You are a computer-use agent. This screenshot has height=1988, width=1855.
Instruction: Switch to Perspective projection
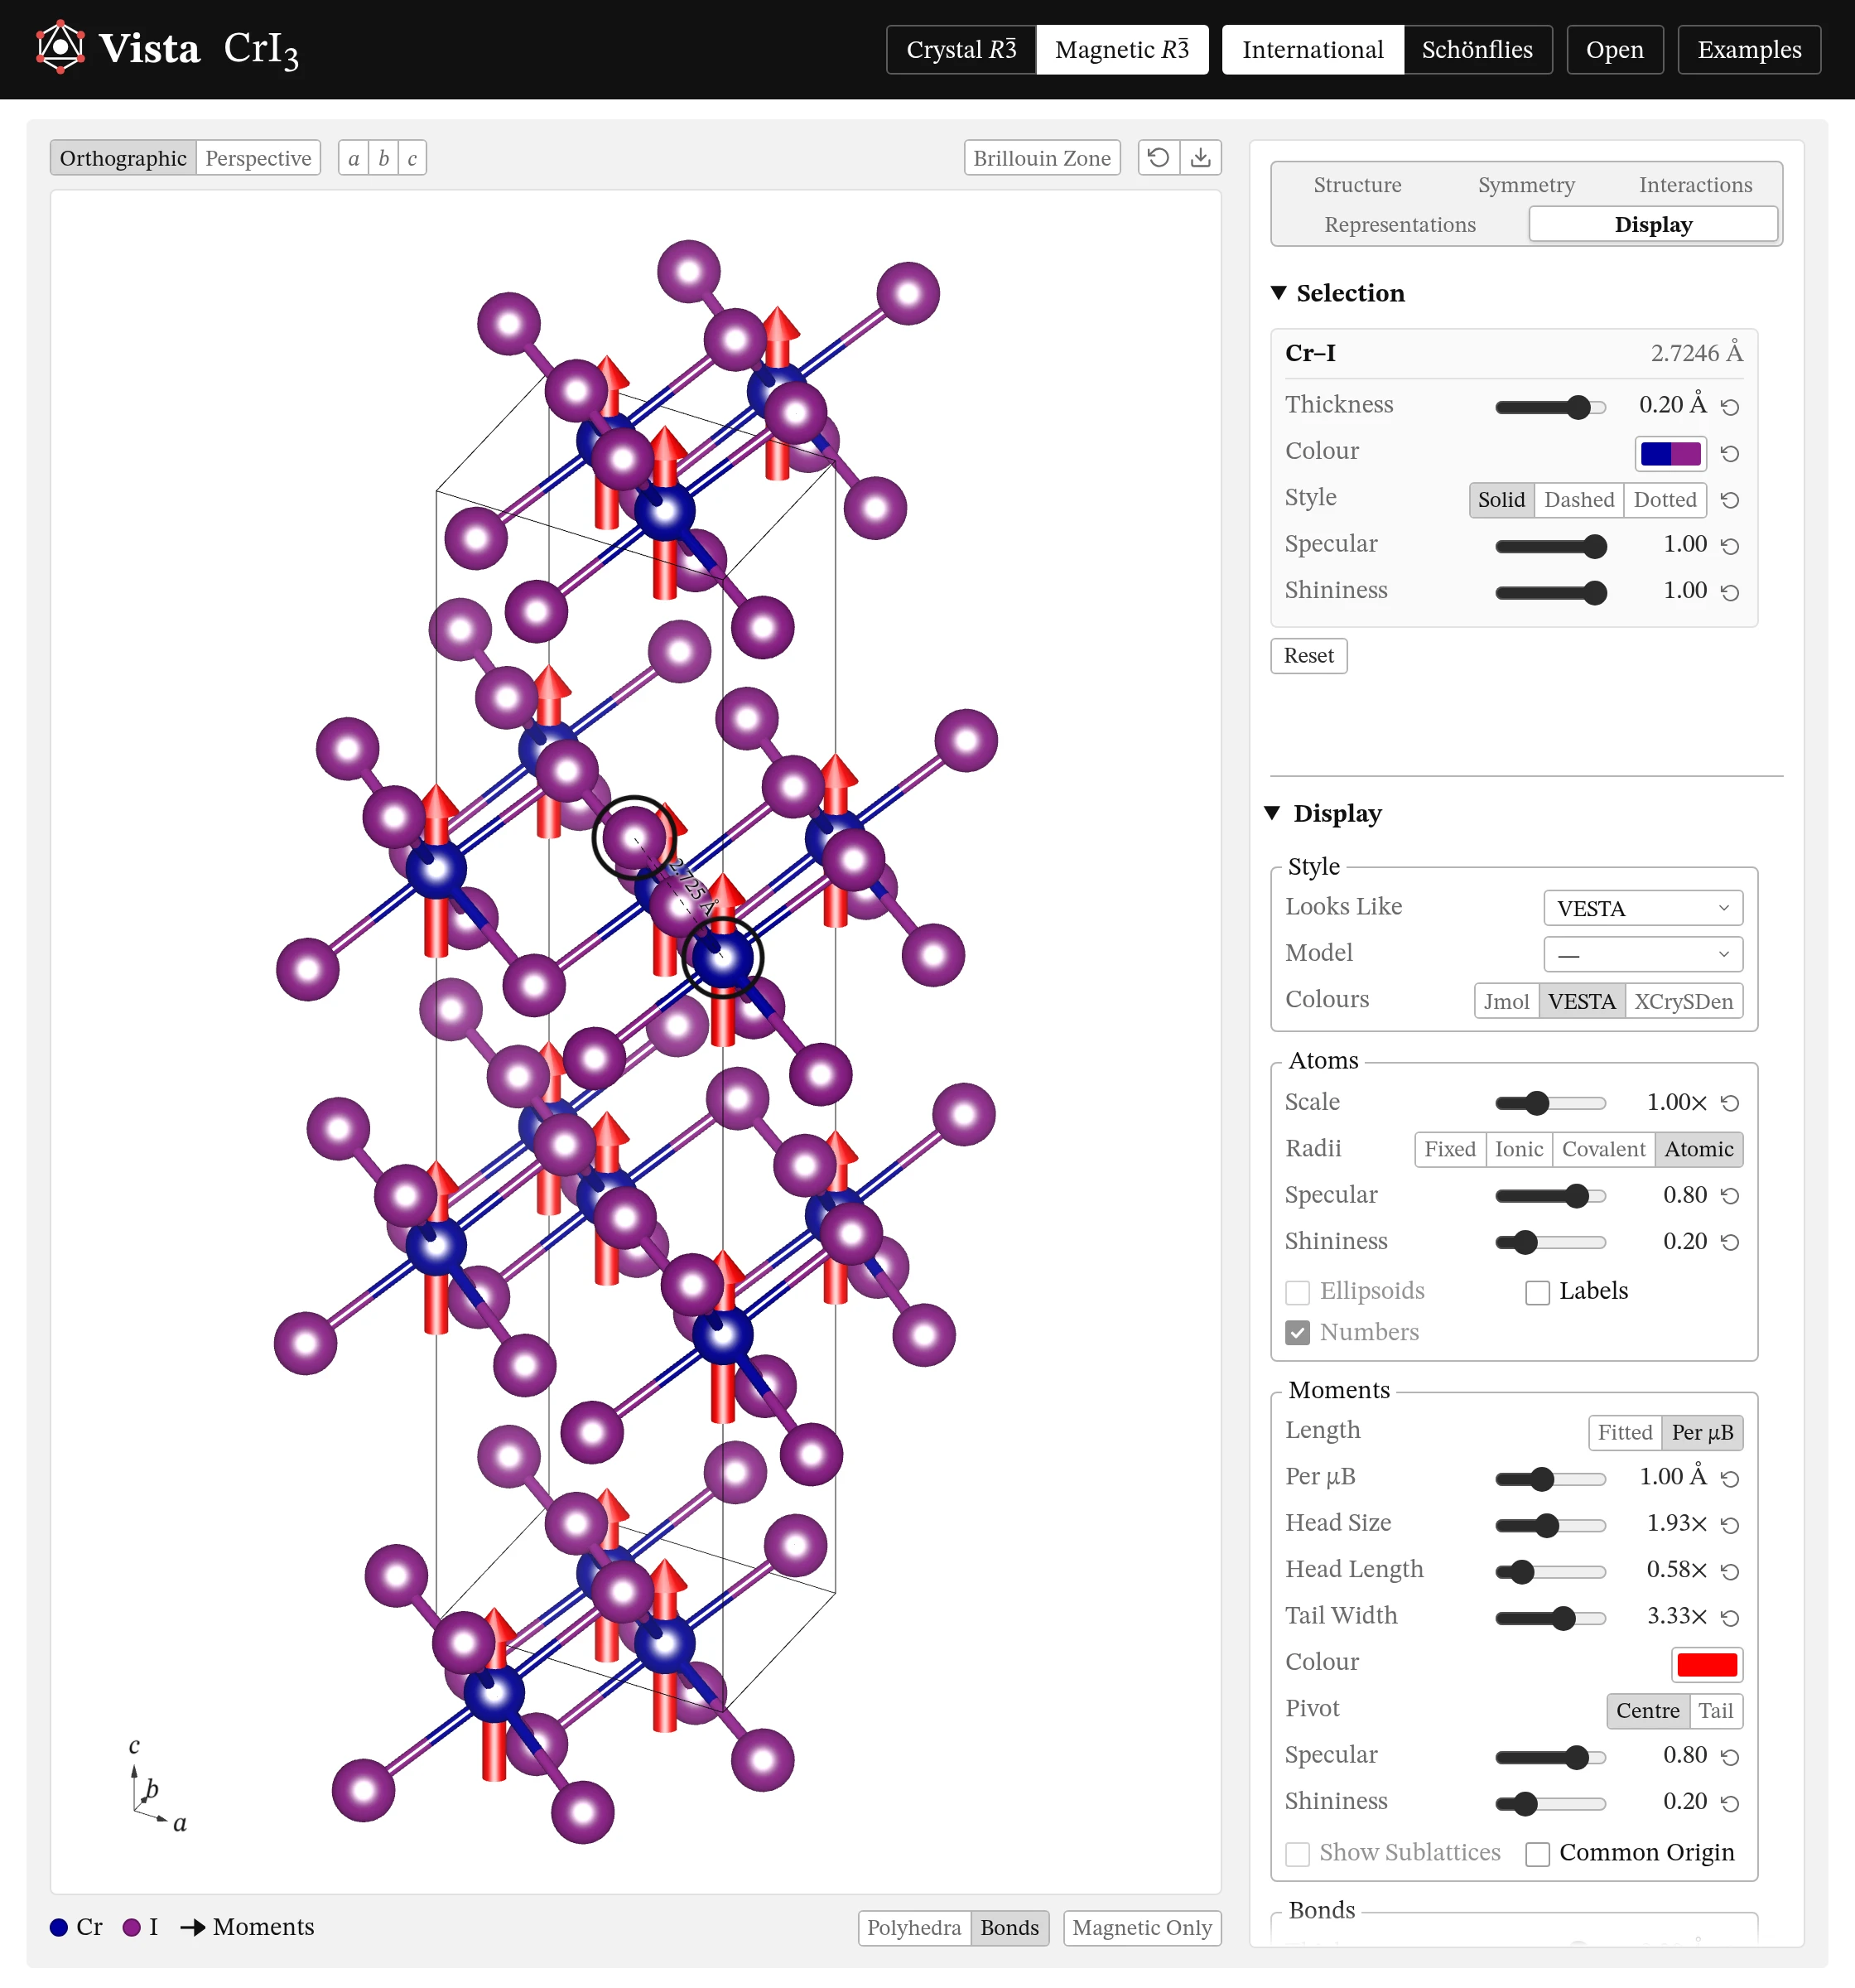258,158
